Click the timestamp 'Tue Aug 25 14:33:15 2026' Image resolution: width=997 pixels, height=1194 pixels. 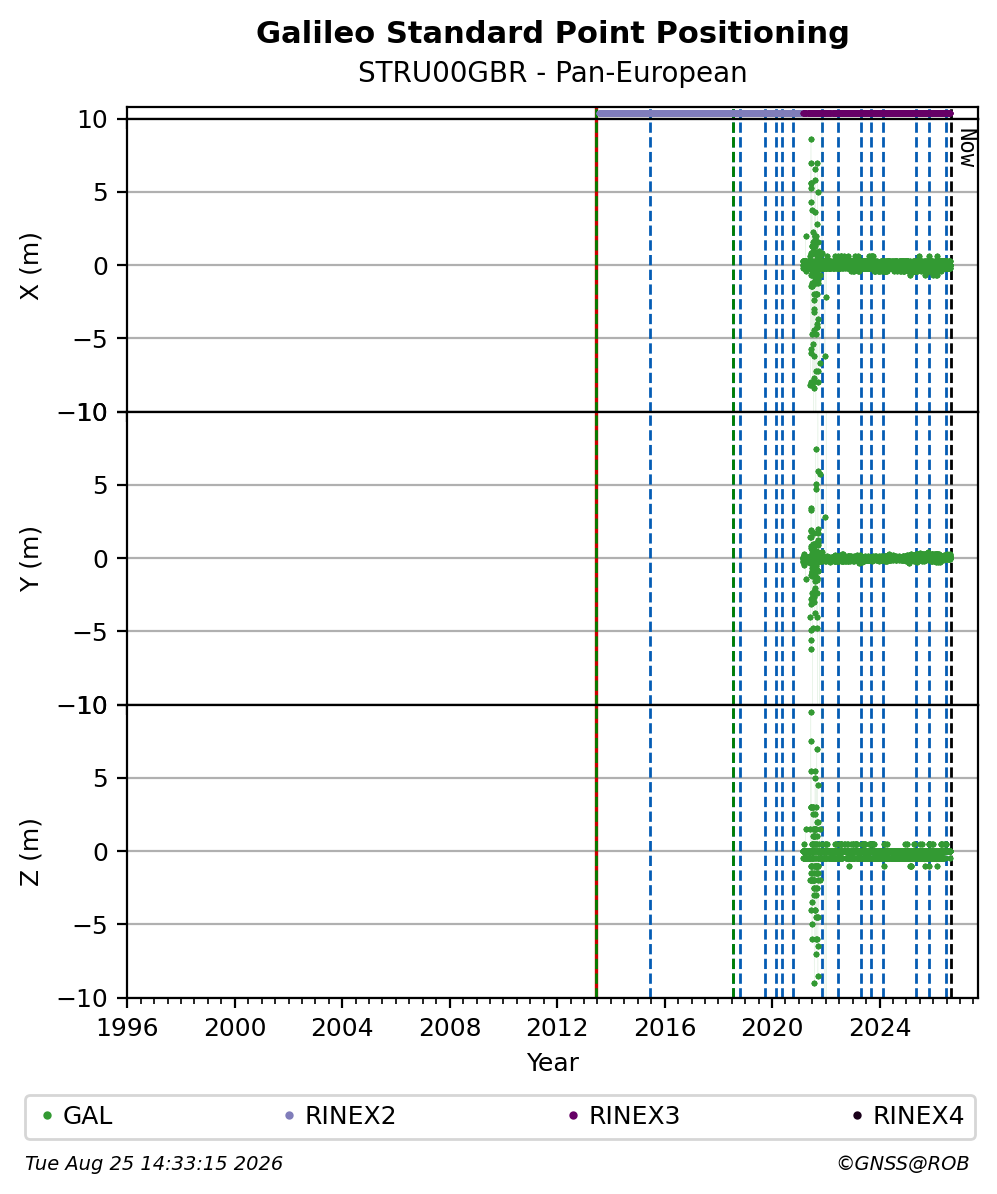click(x=154, y=1164)
